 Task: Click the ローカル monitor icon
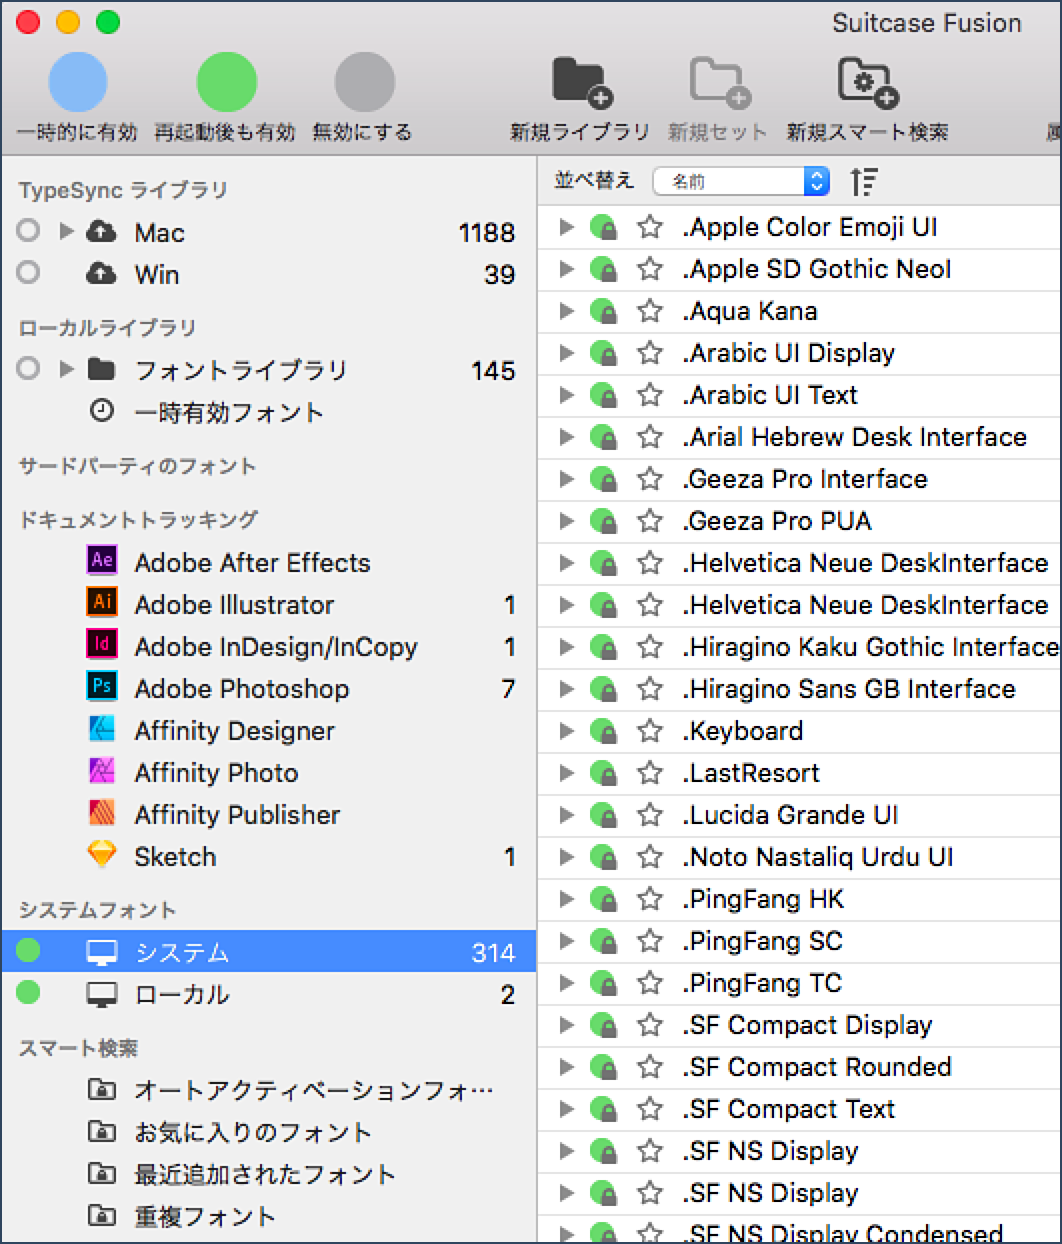pyautogui.click(x=102, y=995)
